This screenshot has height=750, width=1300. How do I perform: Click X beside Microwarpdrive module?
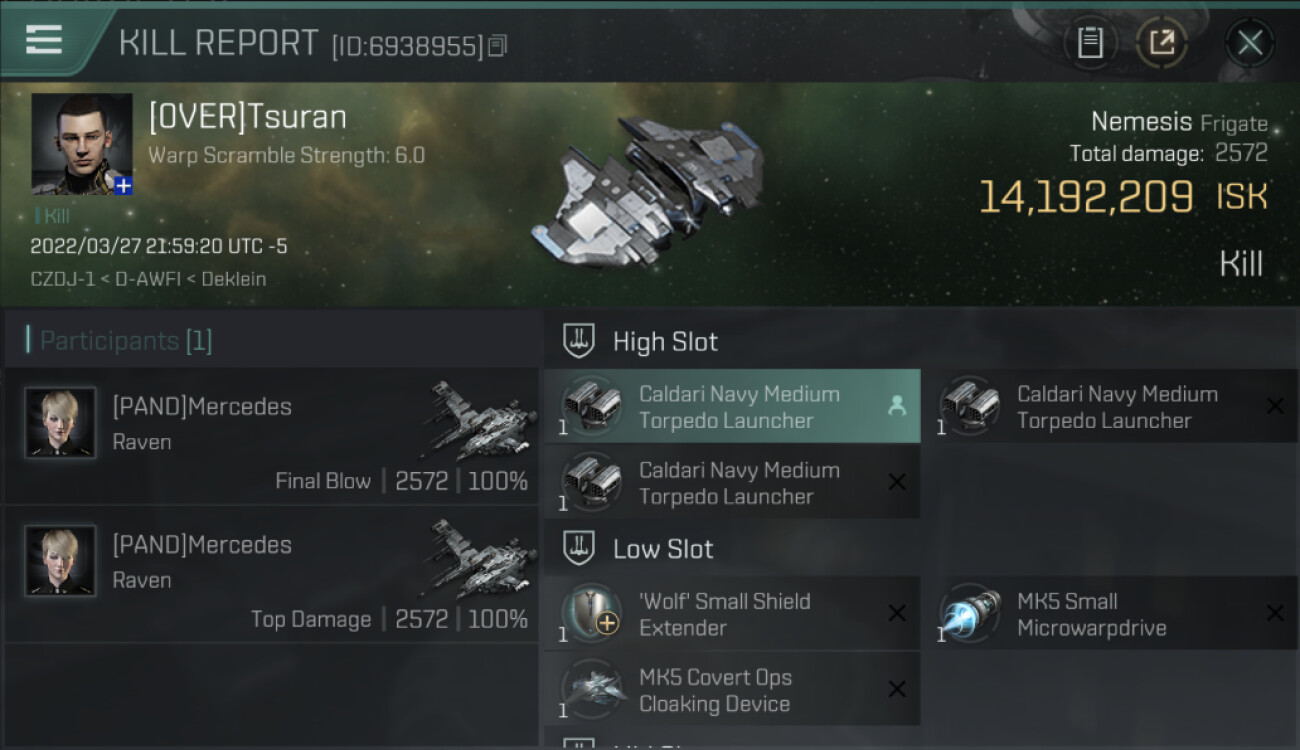pyautogui.click(x=1275, y=613)
